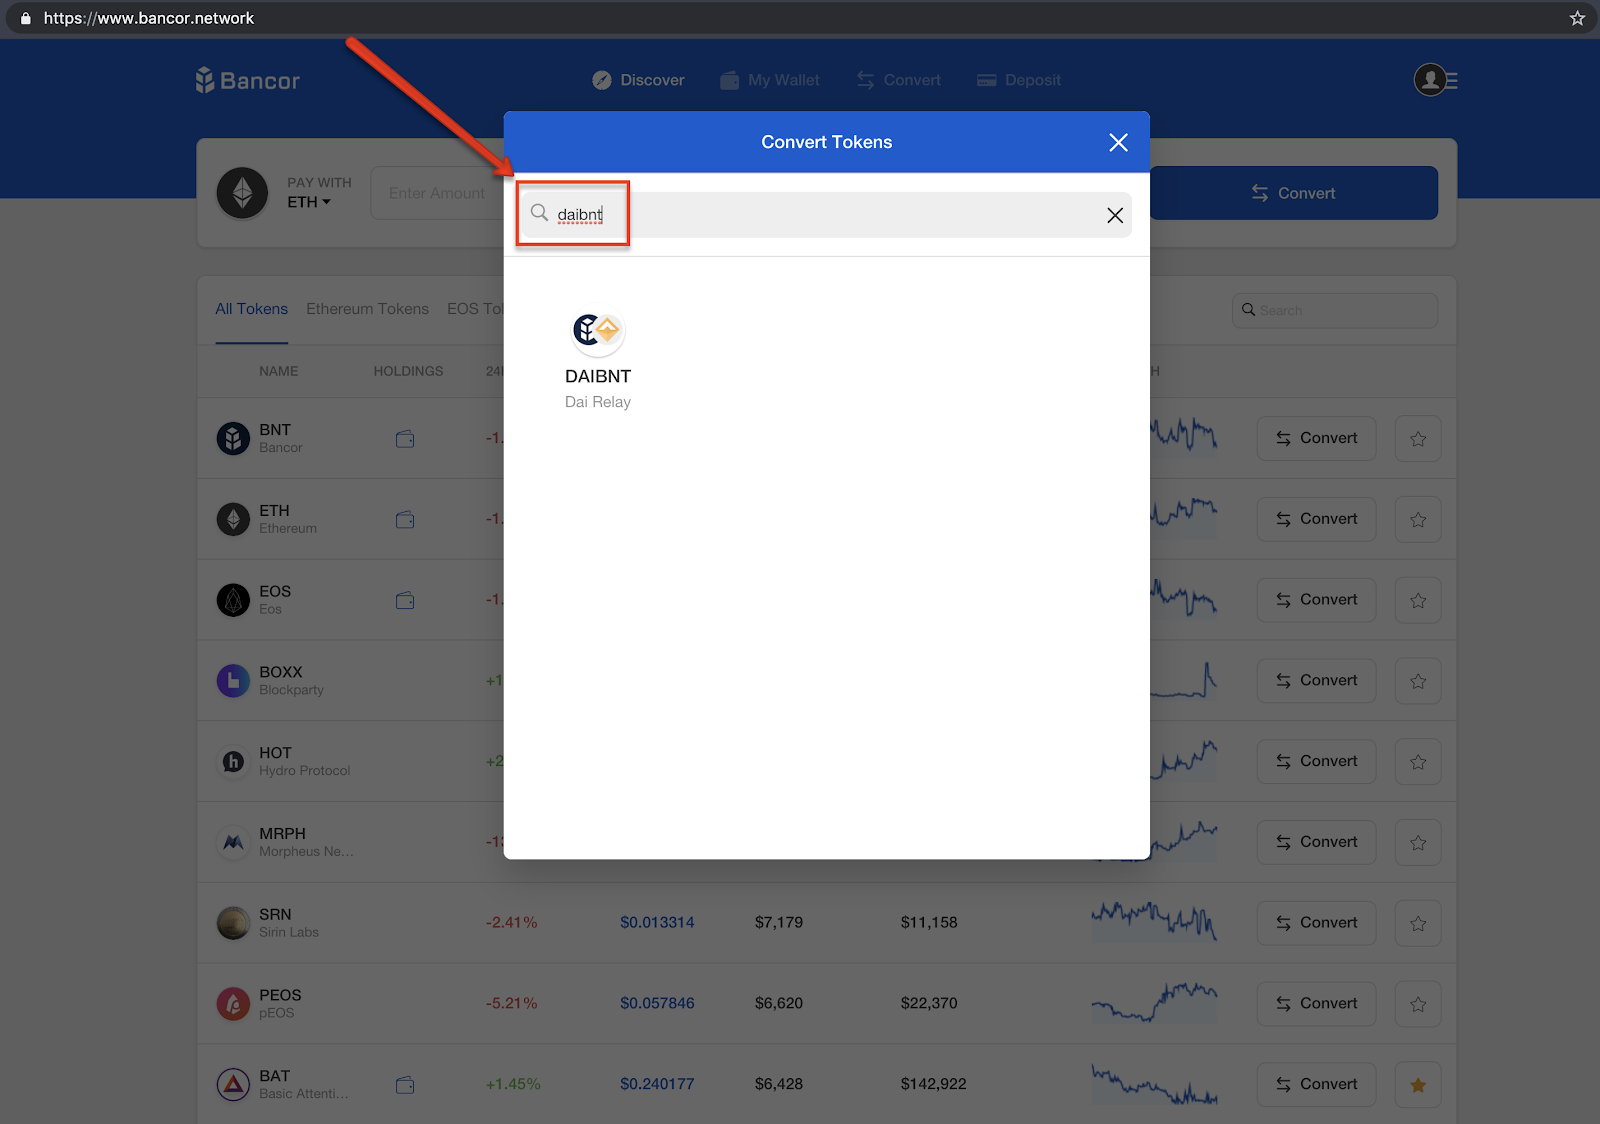
Task: Convert the PEOS token
Action: 1316,1004
